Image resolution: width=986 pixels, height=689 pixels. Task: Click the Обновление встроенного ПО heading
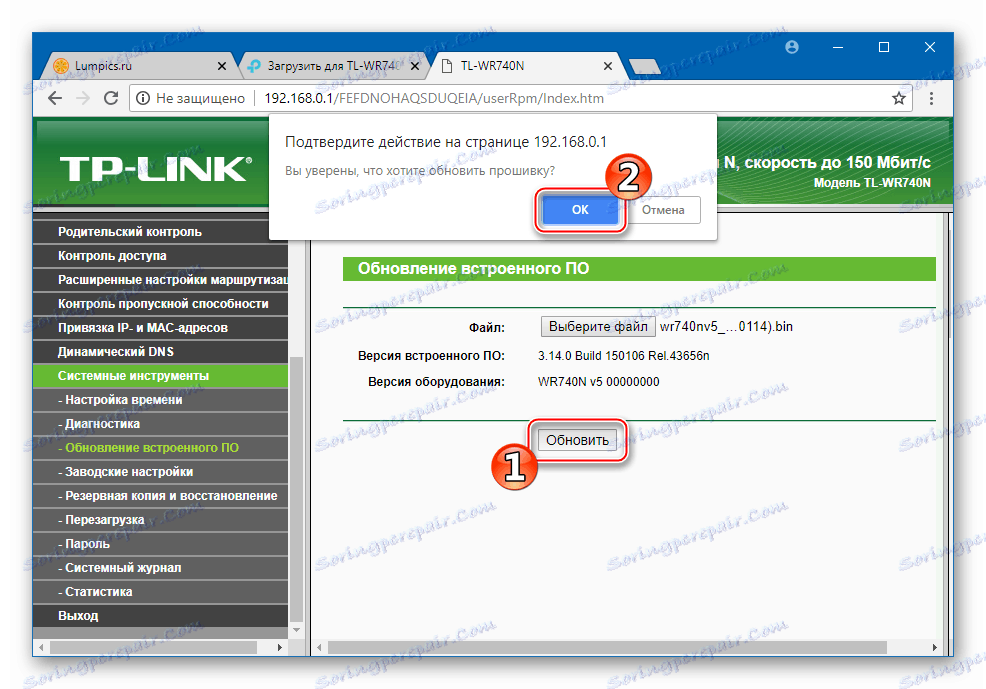point(474,268)
